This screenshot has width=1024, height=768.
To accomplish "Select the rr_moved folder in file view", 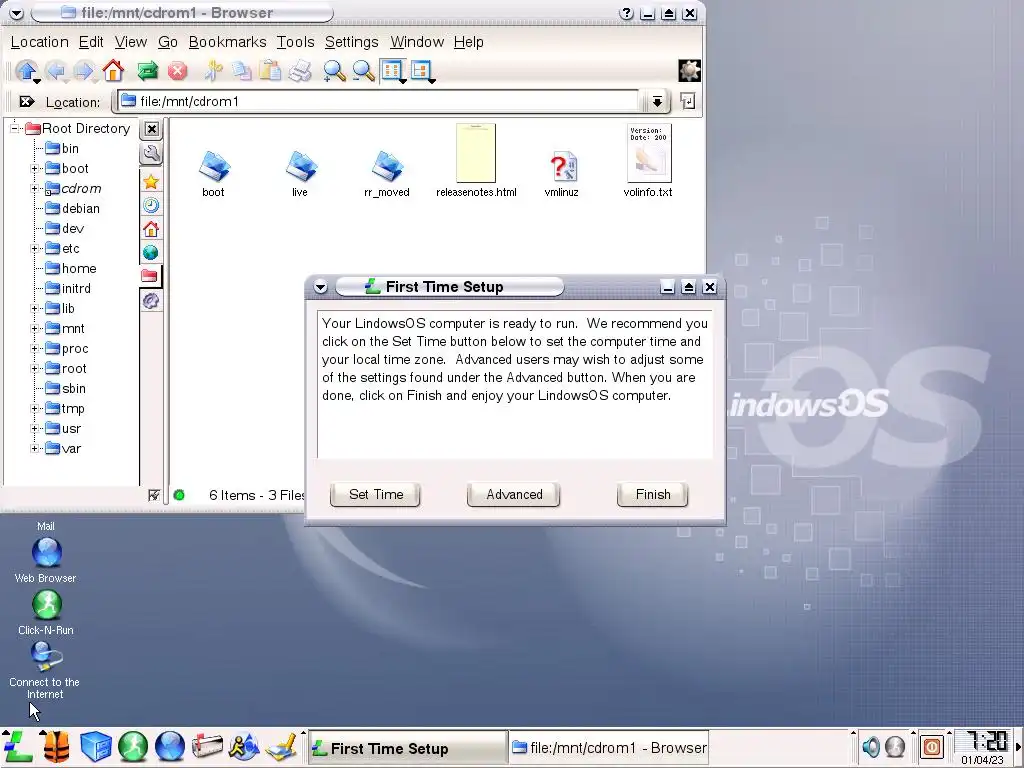I will (387, 174).
